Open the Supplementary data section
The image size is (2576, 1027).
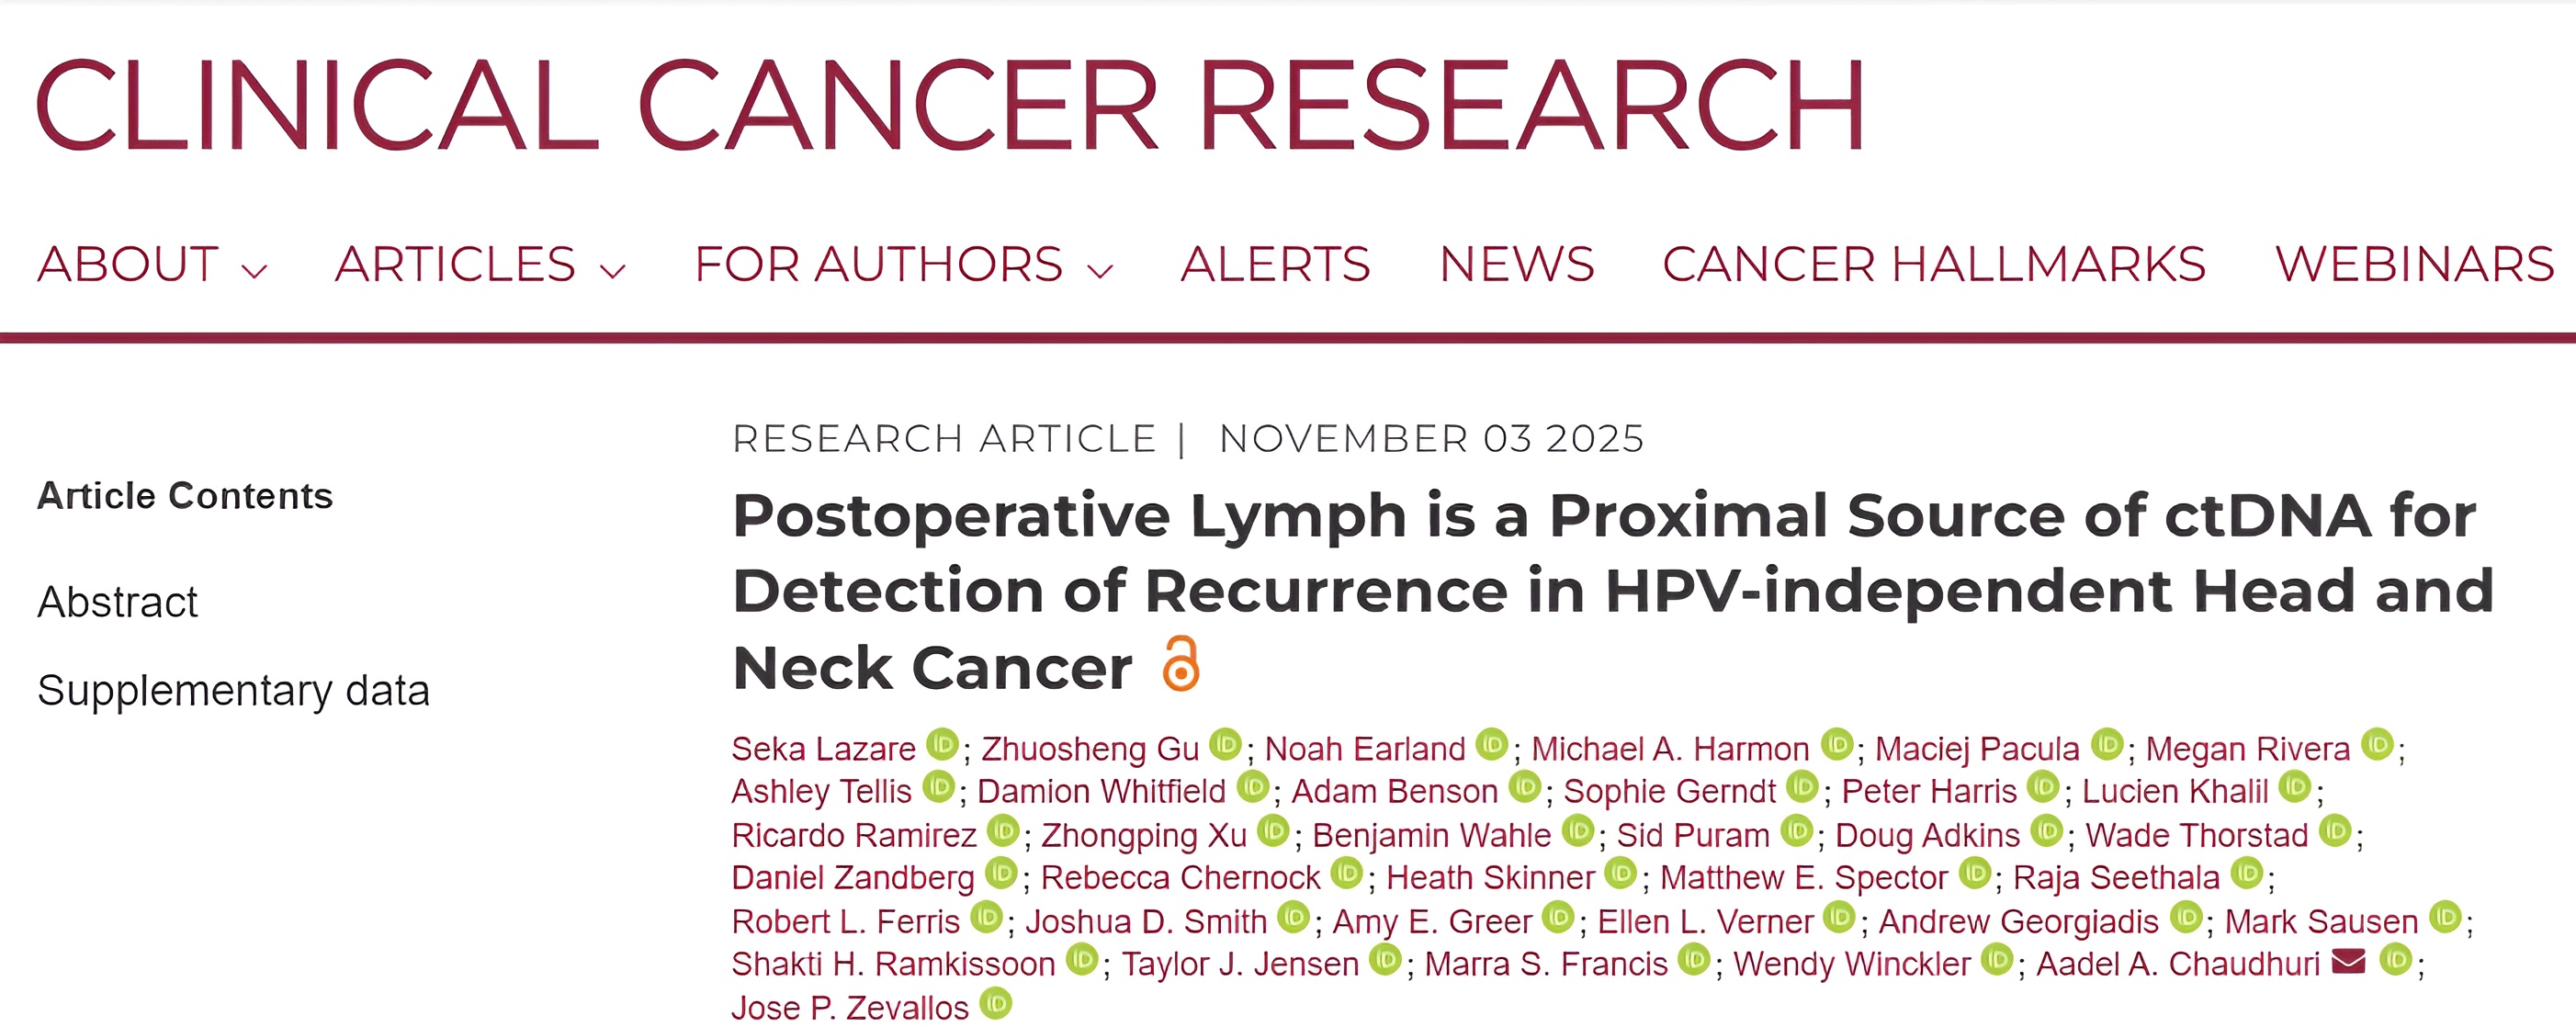pyautogui.click(x=234, y=689)
